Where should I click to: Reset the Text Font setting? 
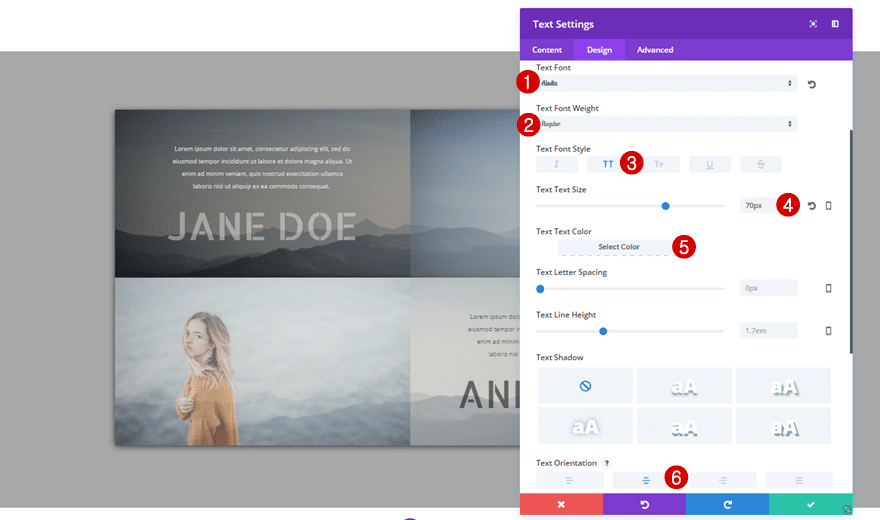[811, 84]
